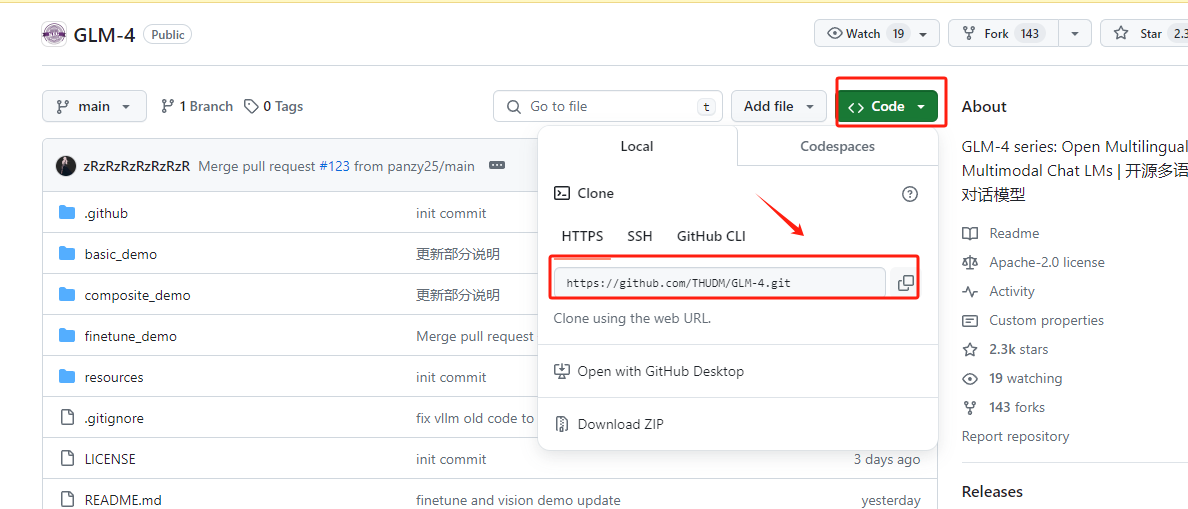1188x509 pixels.
Task: Expand the Fork options dropdown arrow
Action: click(x=1074, y=33)
